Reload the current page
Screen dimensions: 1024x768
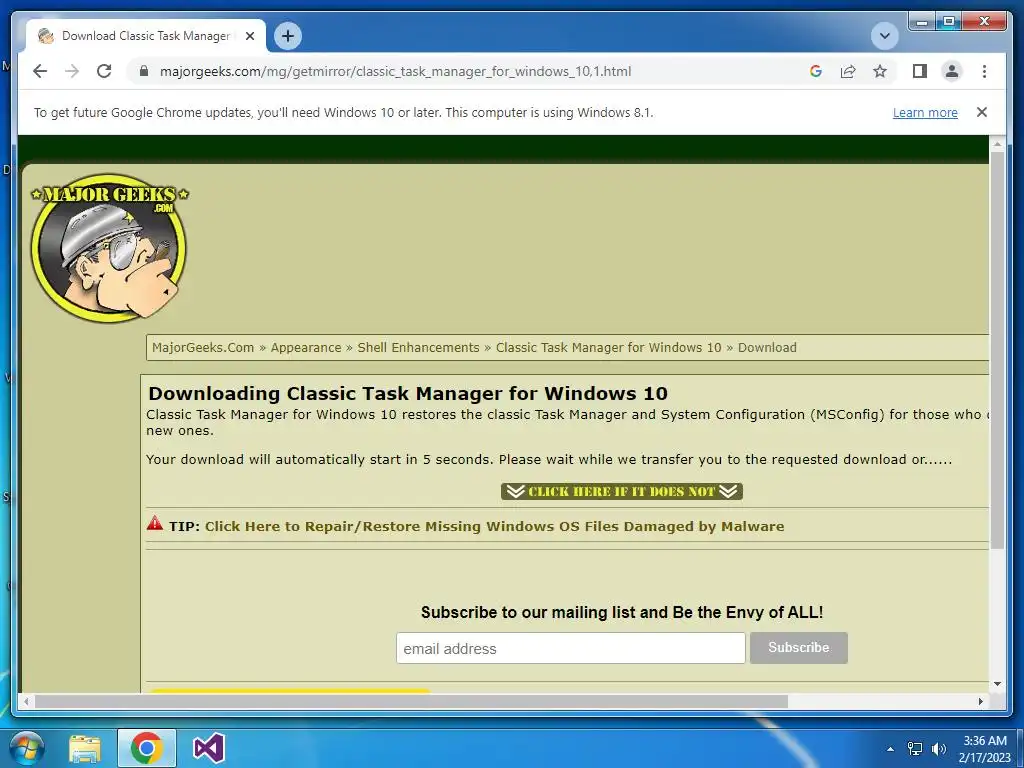tap(104, 71)
